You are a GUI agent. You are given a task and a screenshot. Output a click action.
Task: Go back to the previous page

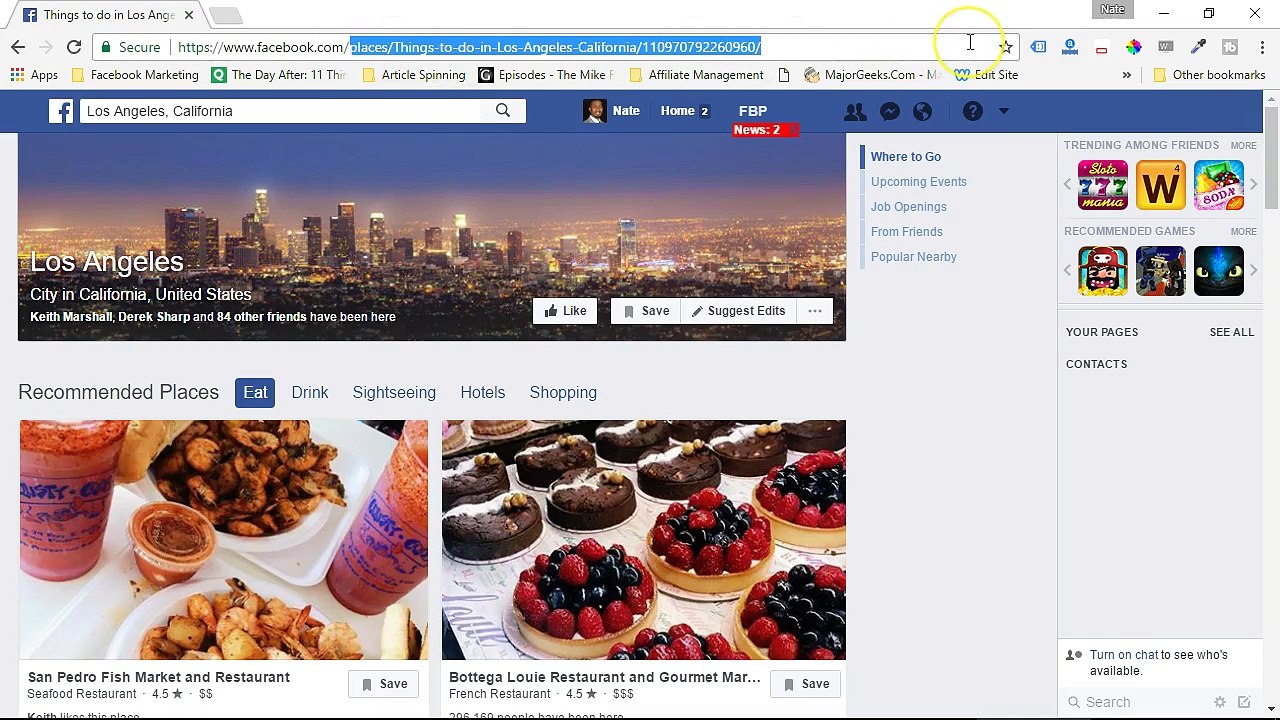point(18,47)
